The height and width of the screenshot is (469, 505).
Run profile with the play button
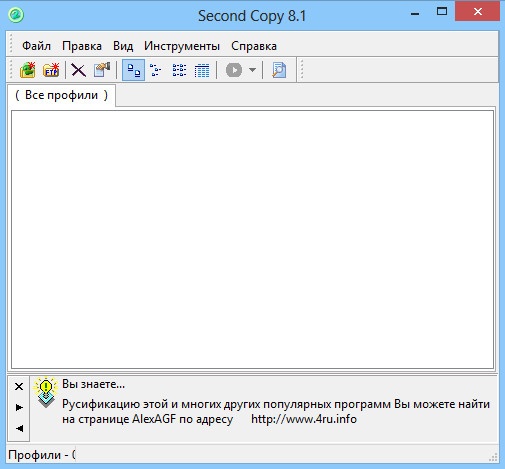click(234, 70)
